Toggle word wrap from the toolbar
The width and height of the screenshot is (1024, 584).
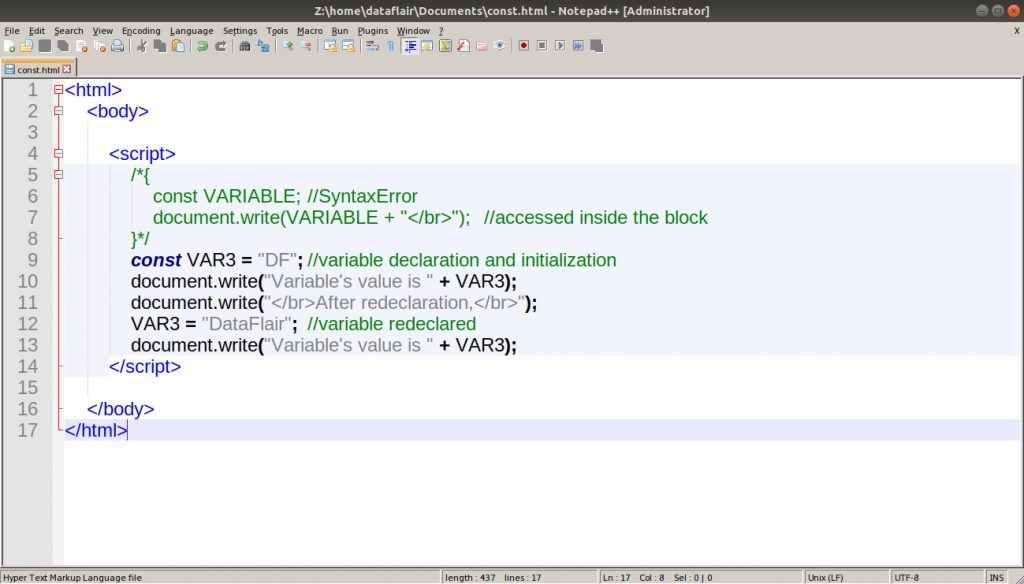coord(373,45)
